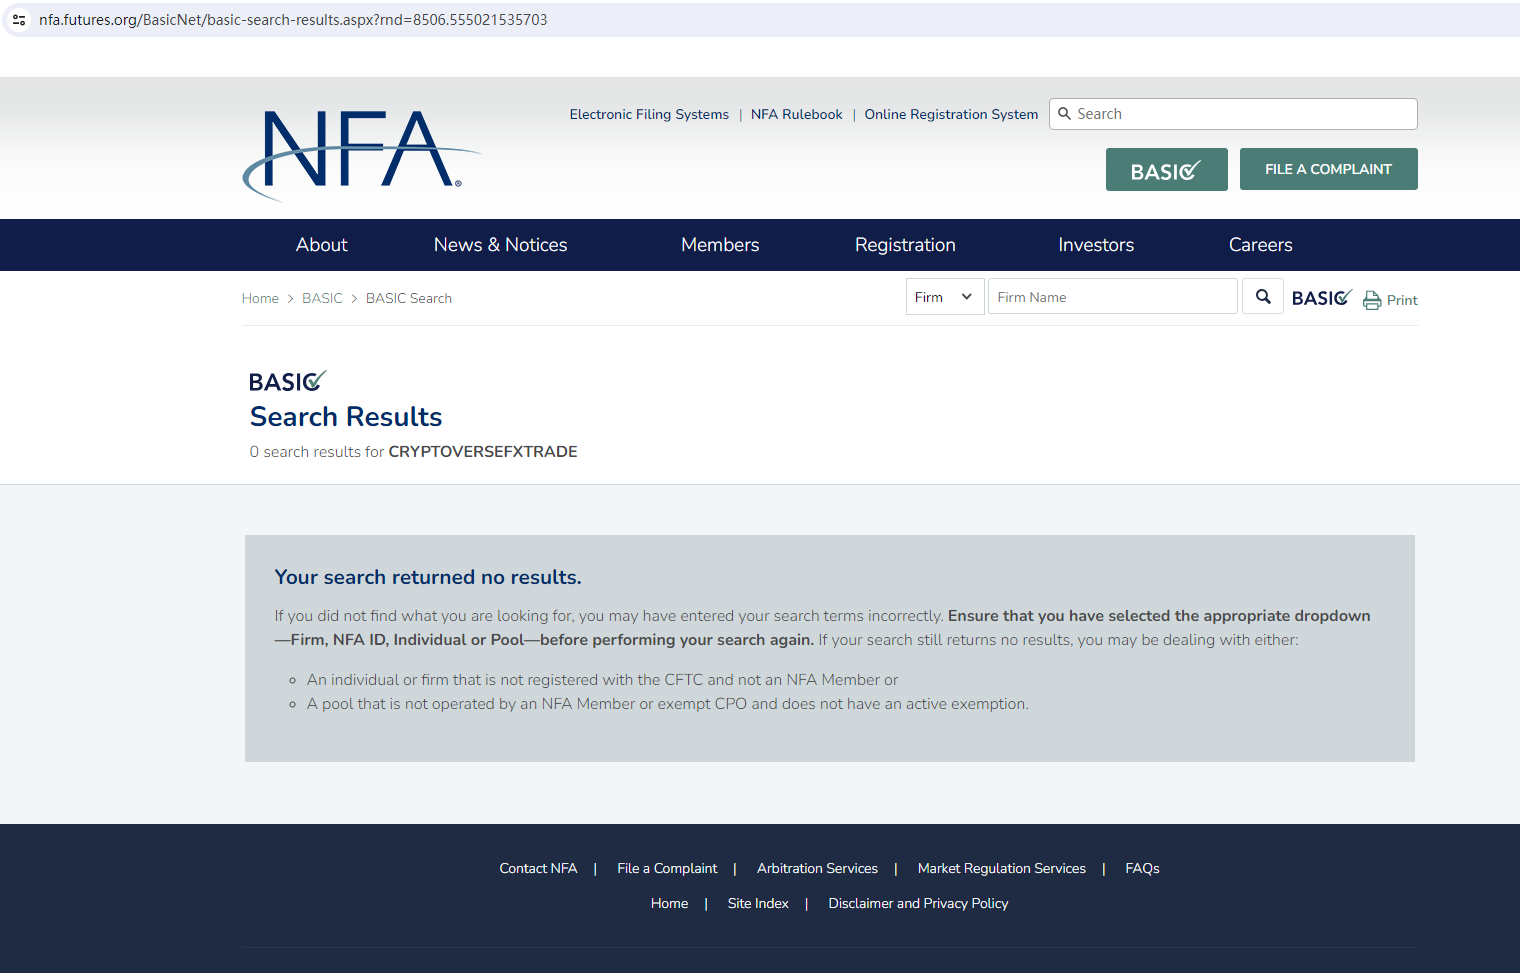Click the magnifier icon in the top Search box
The height and width of the screenshot is (973, 1520).
click(x=1064, y=114)
